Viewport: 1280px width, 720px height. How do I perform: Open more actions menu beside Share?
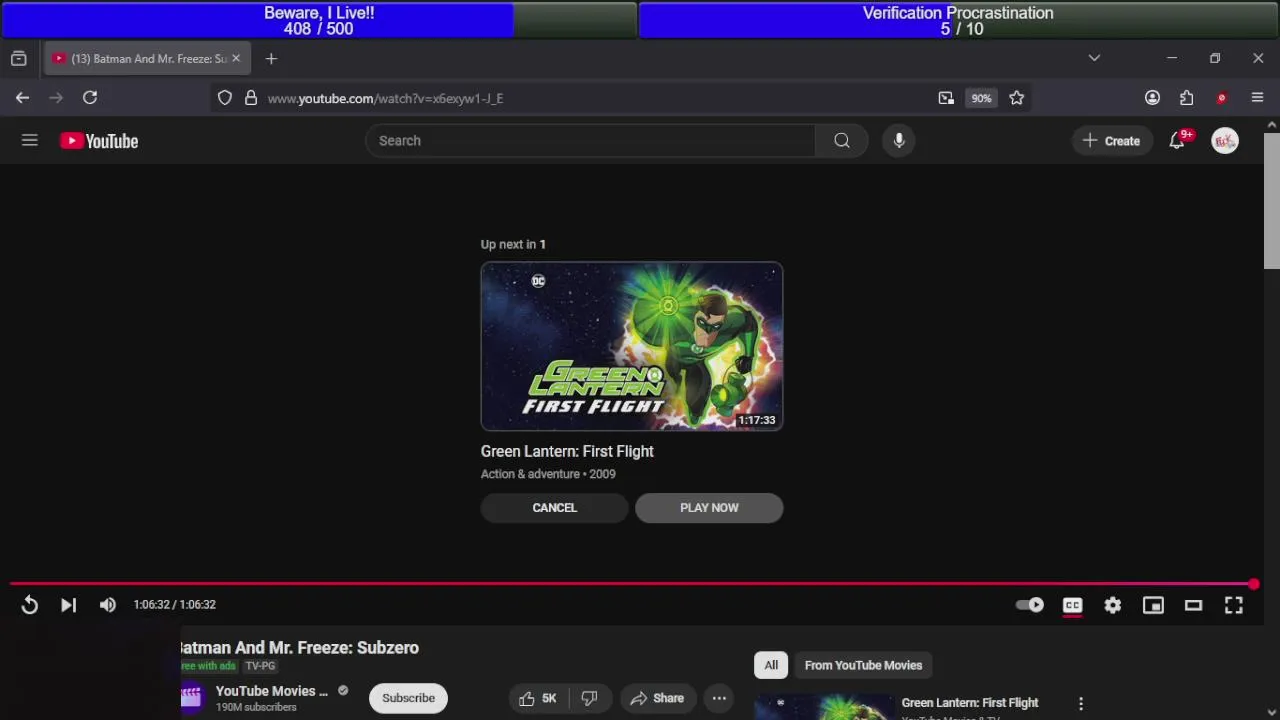coord(719,698)
